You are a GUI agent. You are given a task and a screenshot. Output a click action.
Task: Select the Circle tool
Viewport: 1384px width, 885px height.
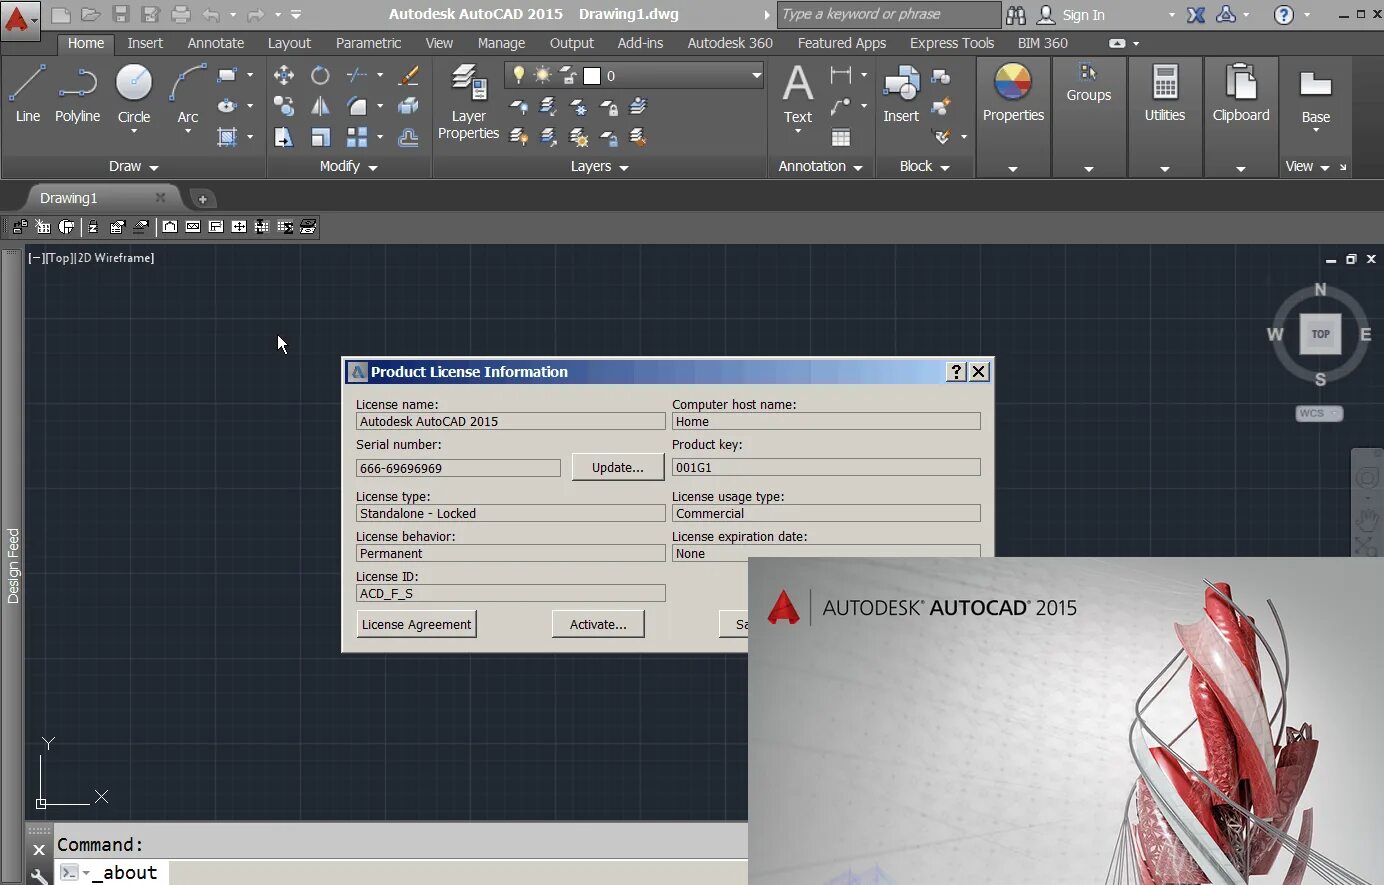tap(134, 90)
